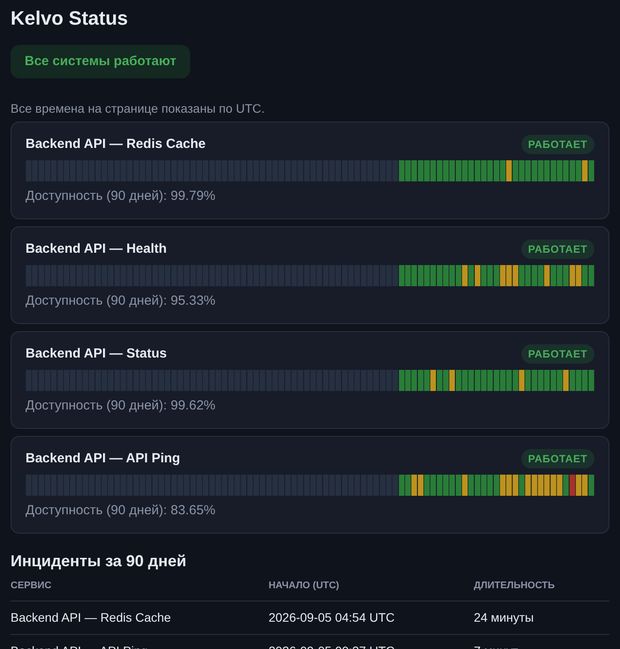Open the 'Backend API — Status' service title

pyautogui.click(x=96, y=353)
